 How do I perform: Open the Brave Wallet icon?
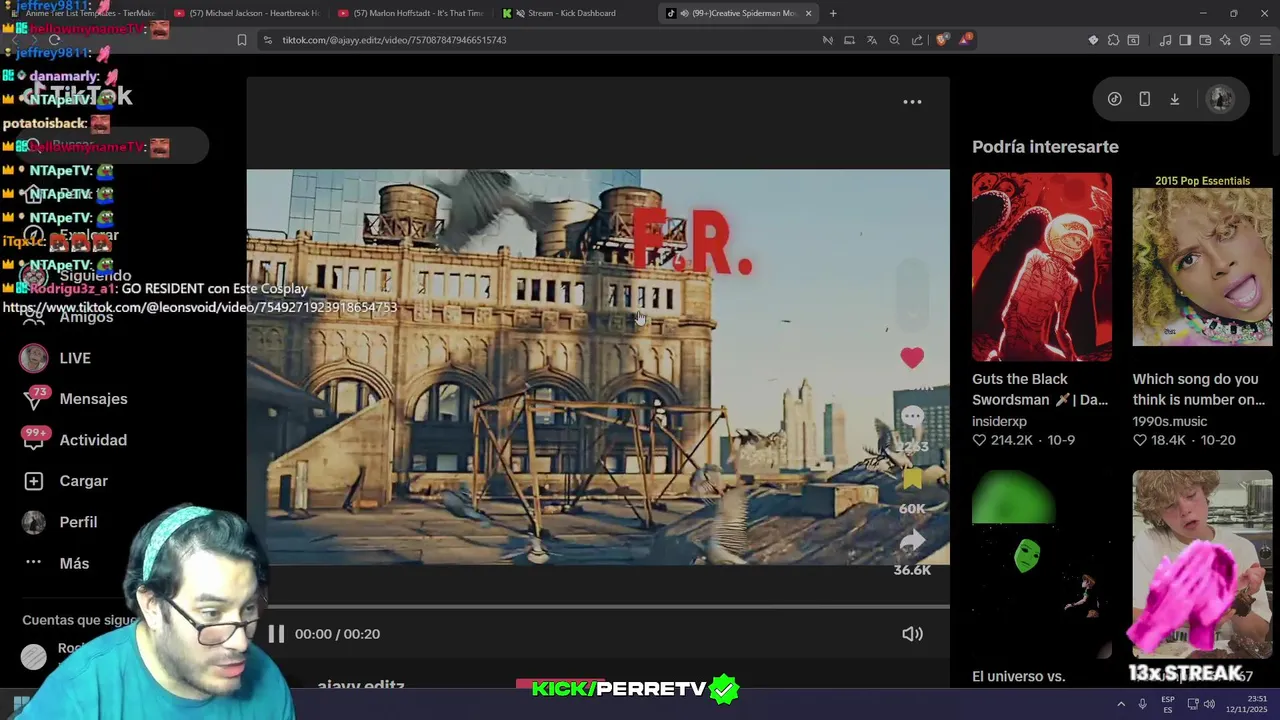pos(1205,40)
